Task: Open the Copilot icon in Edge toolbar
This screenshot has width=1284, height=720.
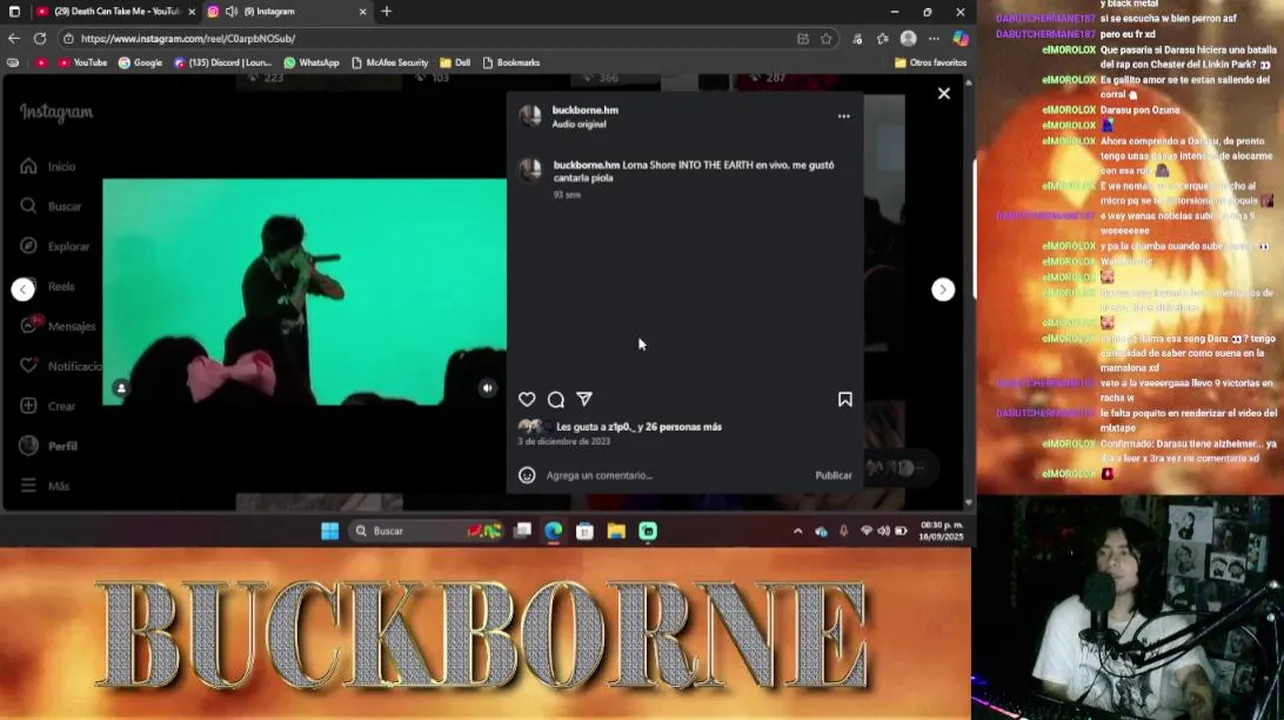Action: pyautogui.click(x=960, y=38)
